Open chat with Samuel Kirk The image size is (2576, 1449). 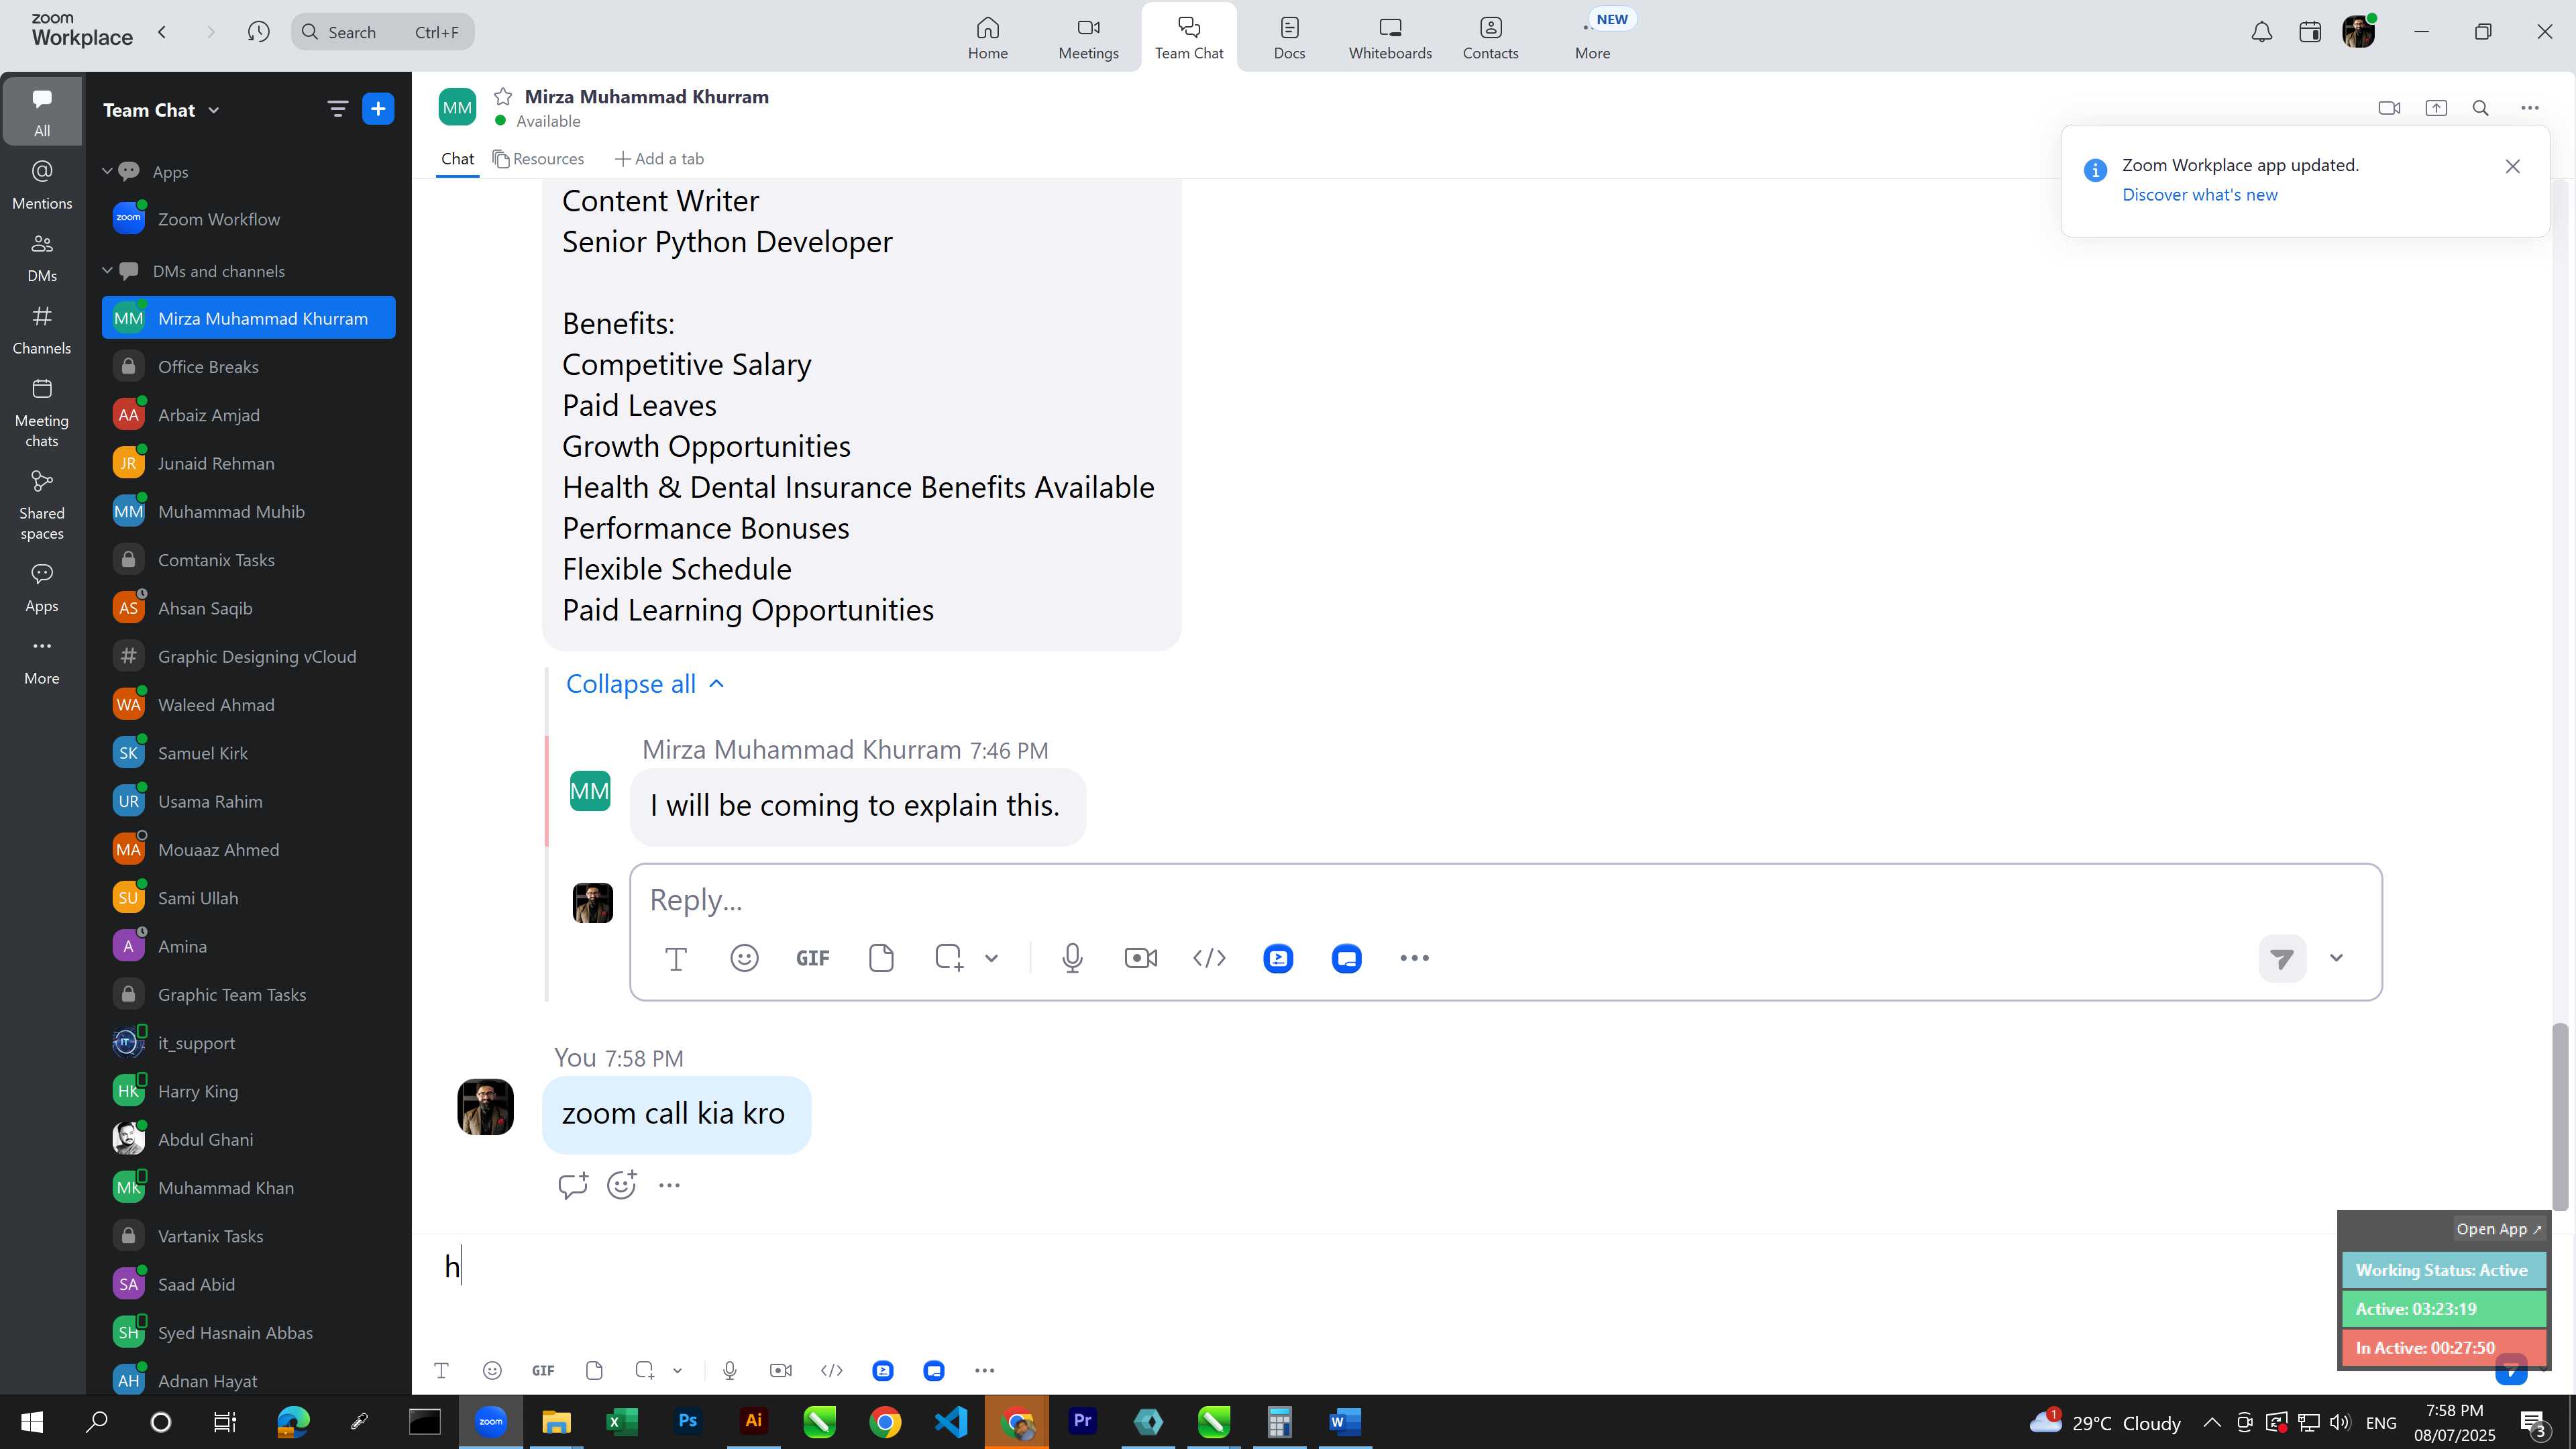tap(248, 753)
